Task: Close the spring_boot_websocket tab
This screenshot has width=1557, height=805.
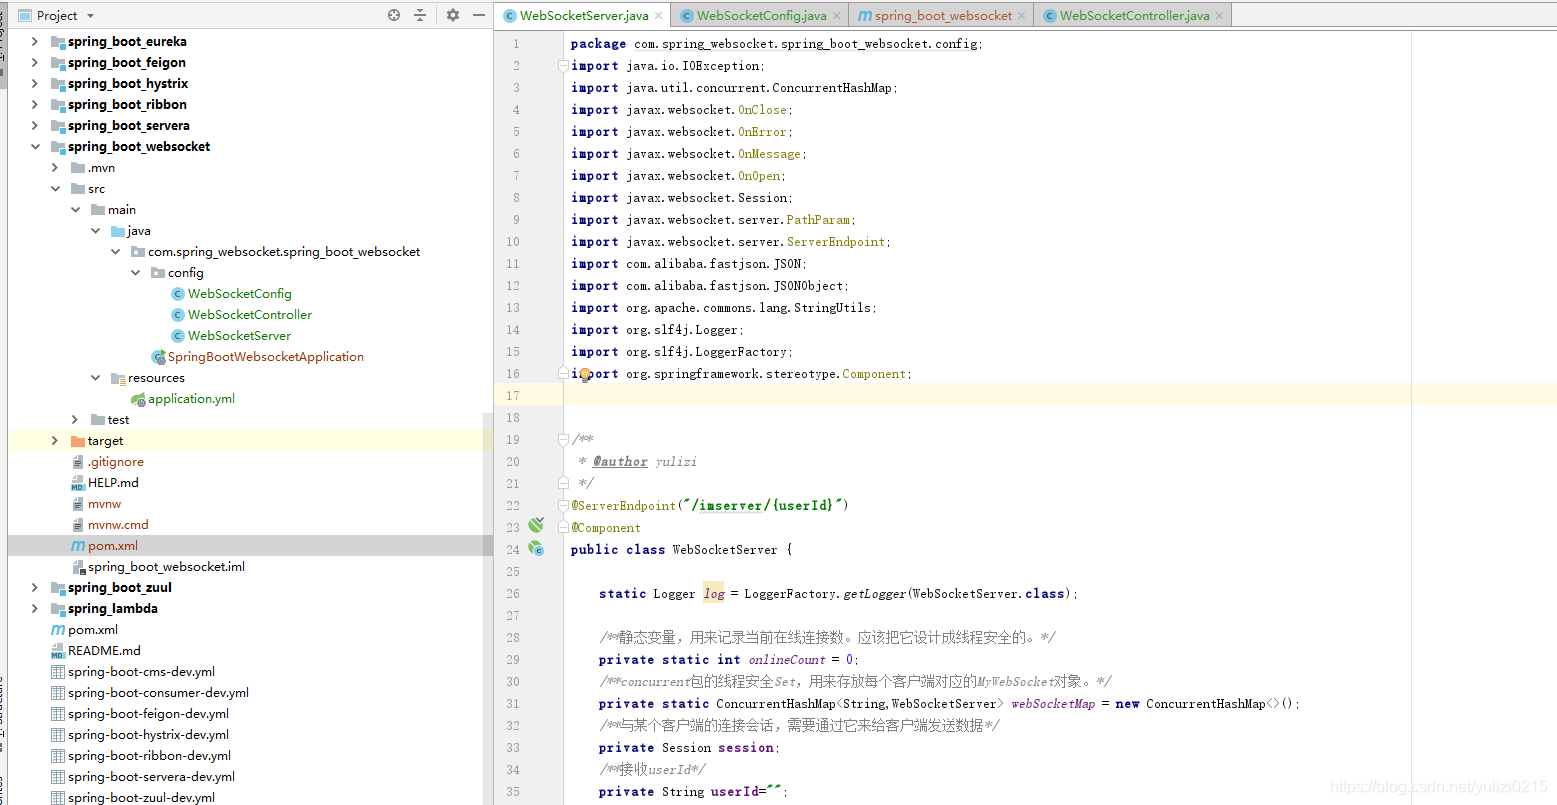Action: [x=1021, y=16]
